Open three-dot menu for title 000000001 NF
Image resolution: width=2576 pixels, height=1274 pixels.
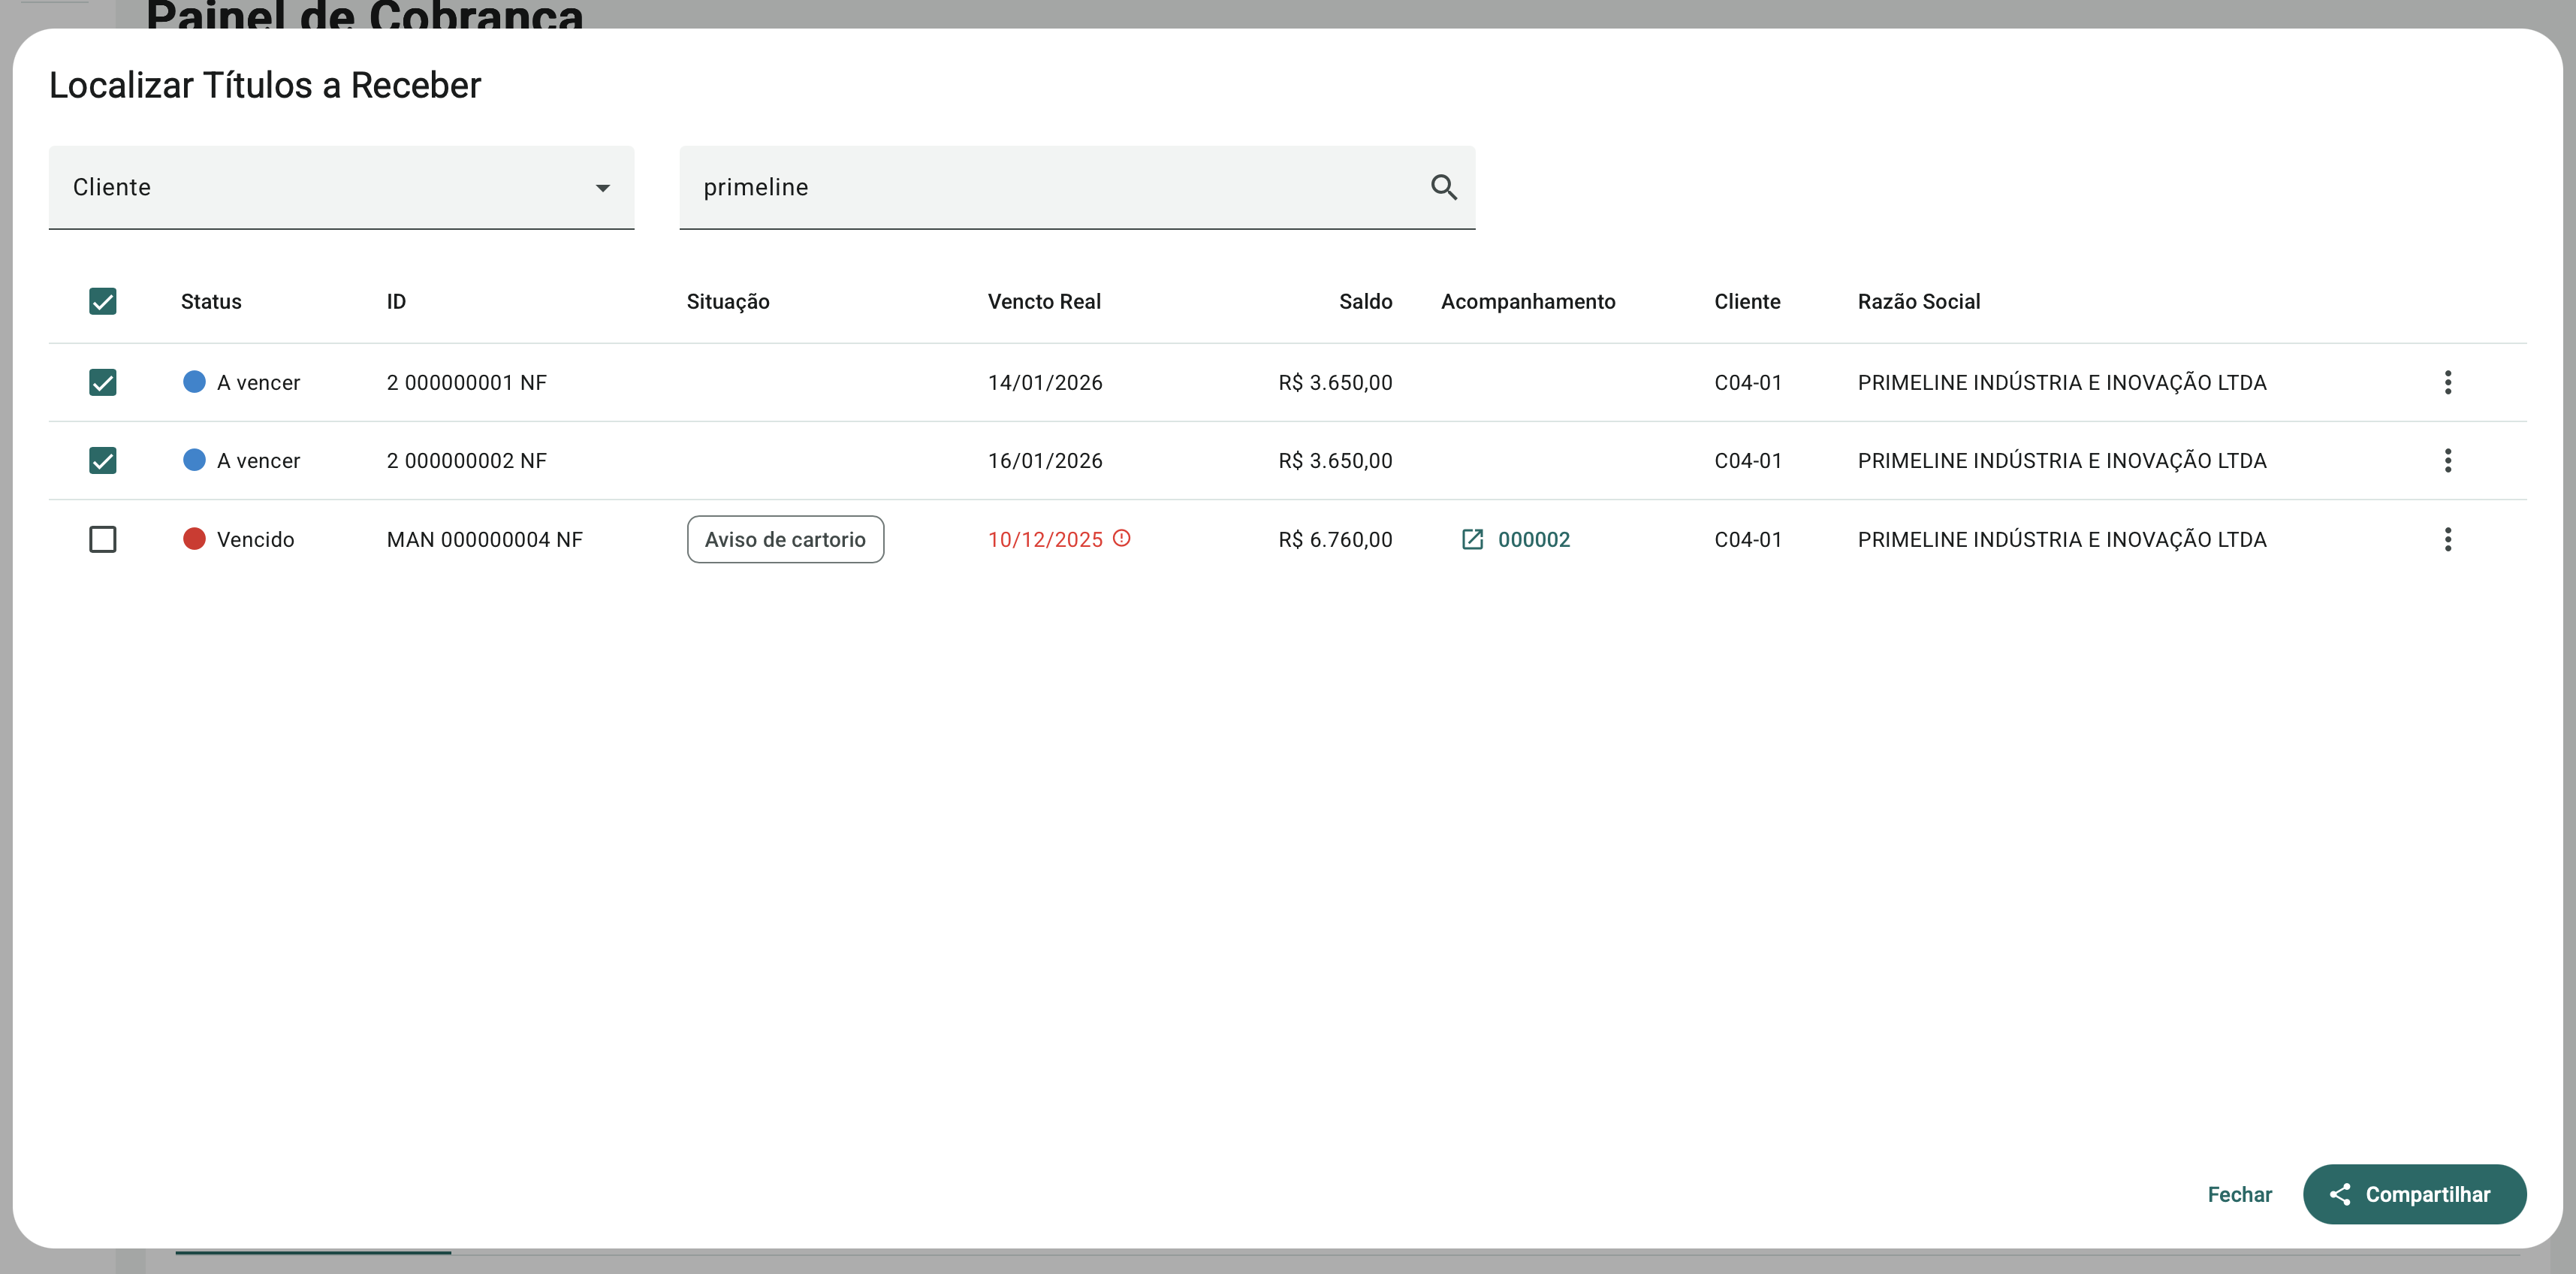click(2447, 382)
